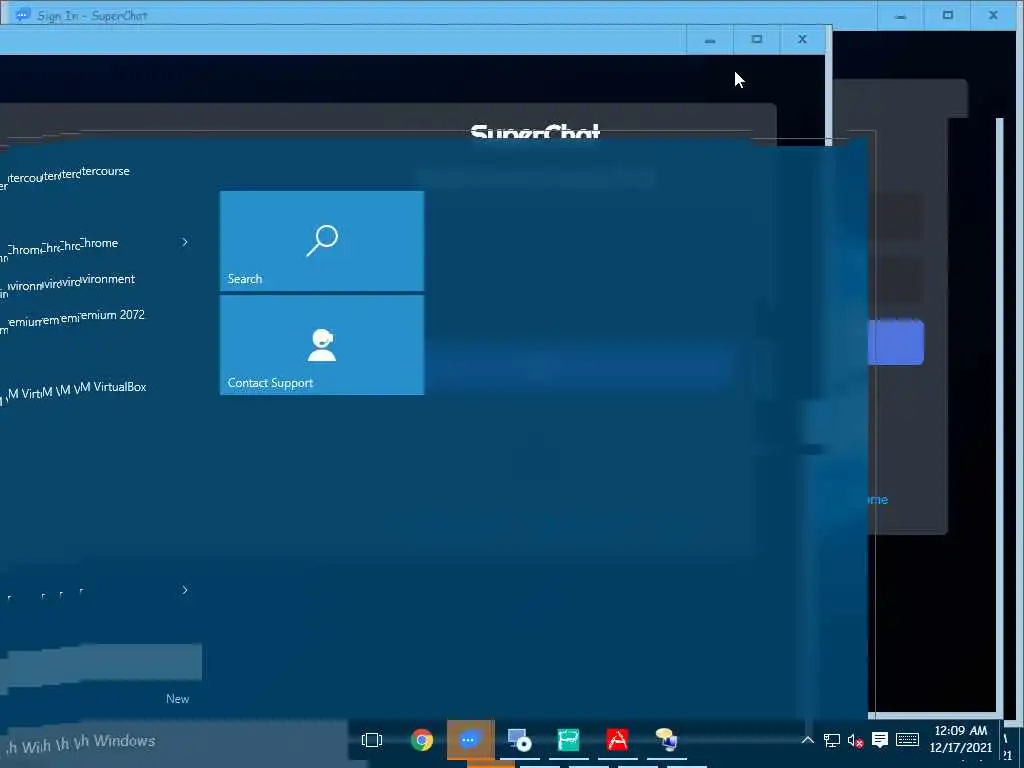Viewport: 1024px width, 768px height.
Task: Select the Chrome item in Start list
Action: [x=98, y=243]
